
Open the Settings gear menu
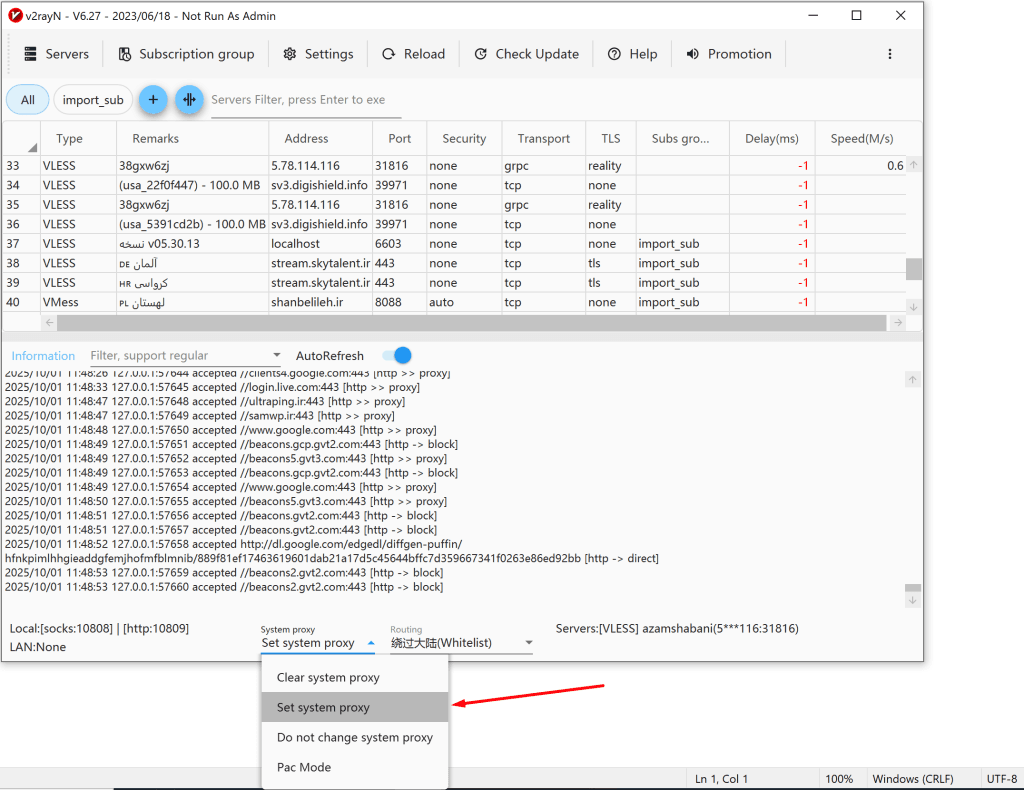click(318, 54)
